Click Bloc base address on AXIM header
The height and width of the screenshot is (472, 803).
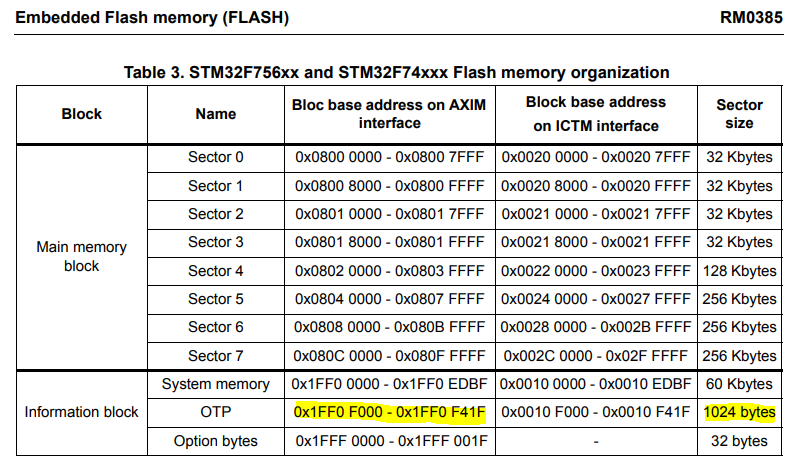pyautogui.click(x=389, y=114)
